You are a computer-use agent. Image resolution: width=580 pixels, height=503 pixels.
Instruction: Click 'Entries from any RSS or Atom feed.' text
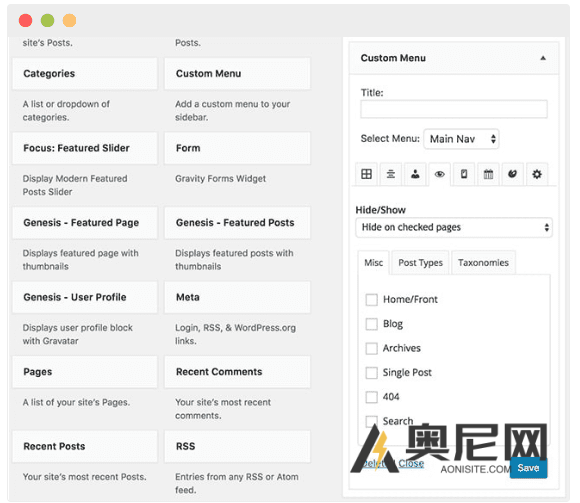[x=237, y=483]
